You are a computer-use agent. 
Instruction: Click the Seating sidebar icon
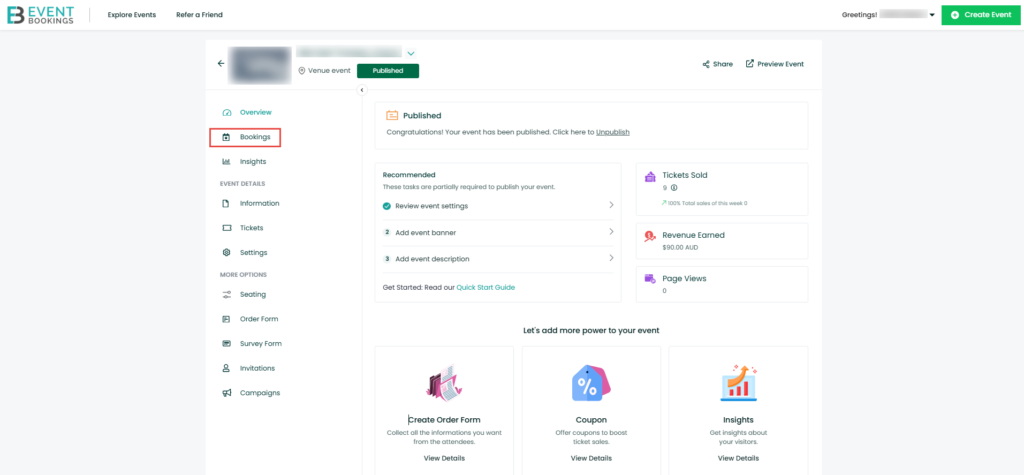point(227,295)
